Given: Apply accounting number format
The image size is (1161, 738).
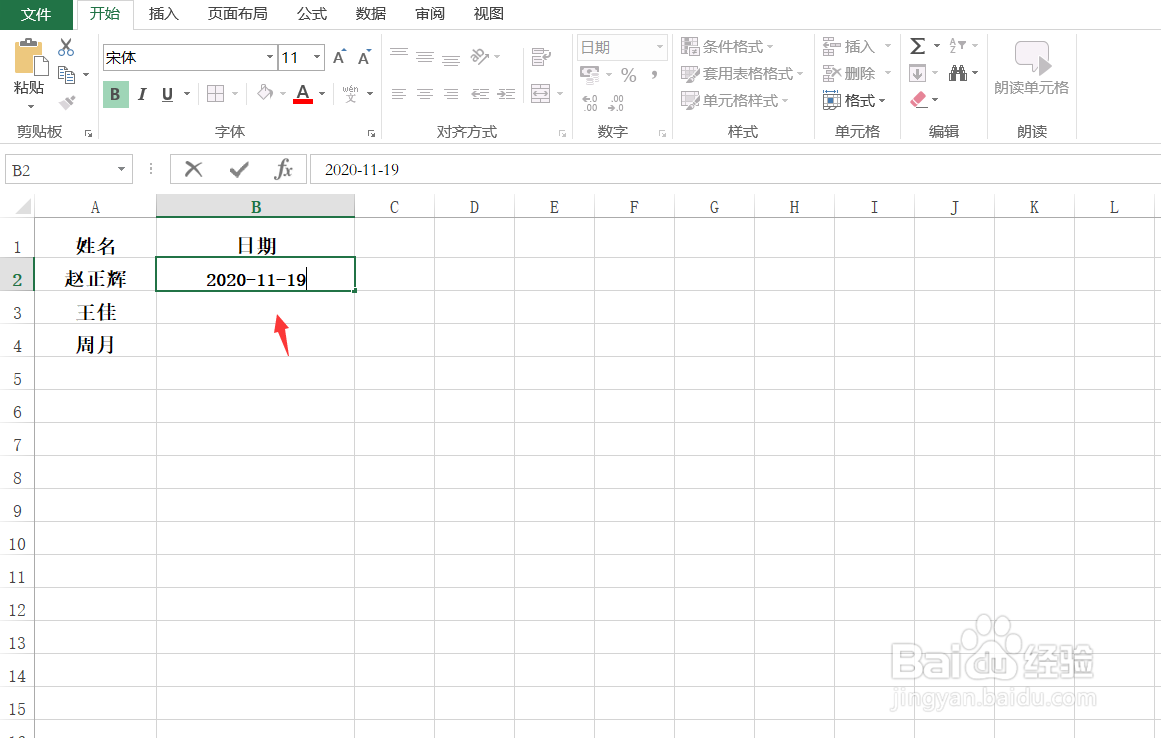Looking at the screenshot, I should click(590, 74).
